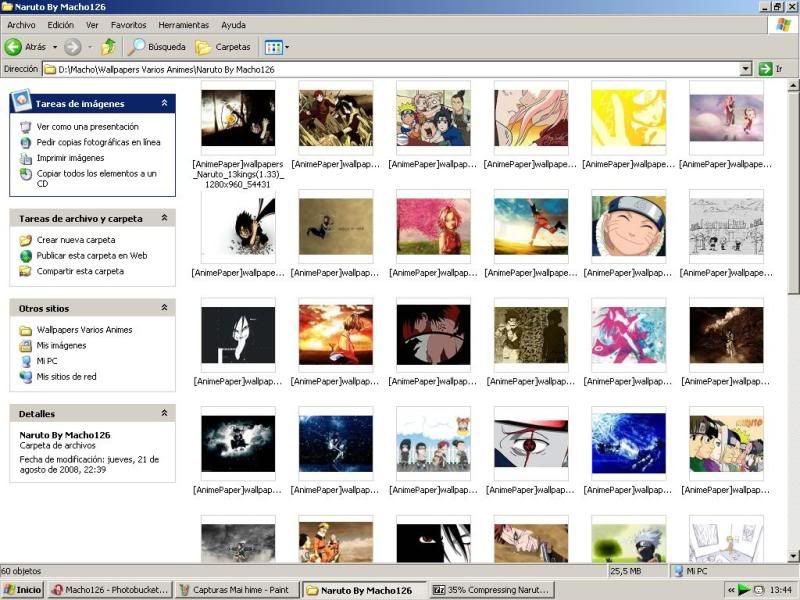The height and width of the screenshot is (600, 800).
Task: Switch to '35% Compressing Narut...' taskbar button
Action: (x=491, y=590)
